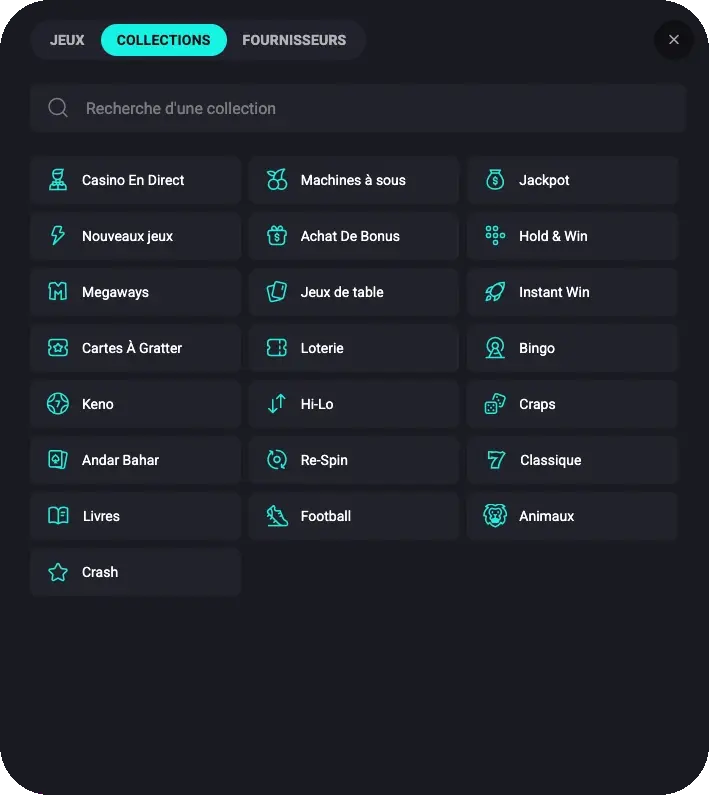Click the Hold & Win dots icon

coord(495,236)
